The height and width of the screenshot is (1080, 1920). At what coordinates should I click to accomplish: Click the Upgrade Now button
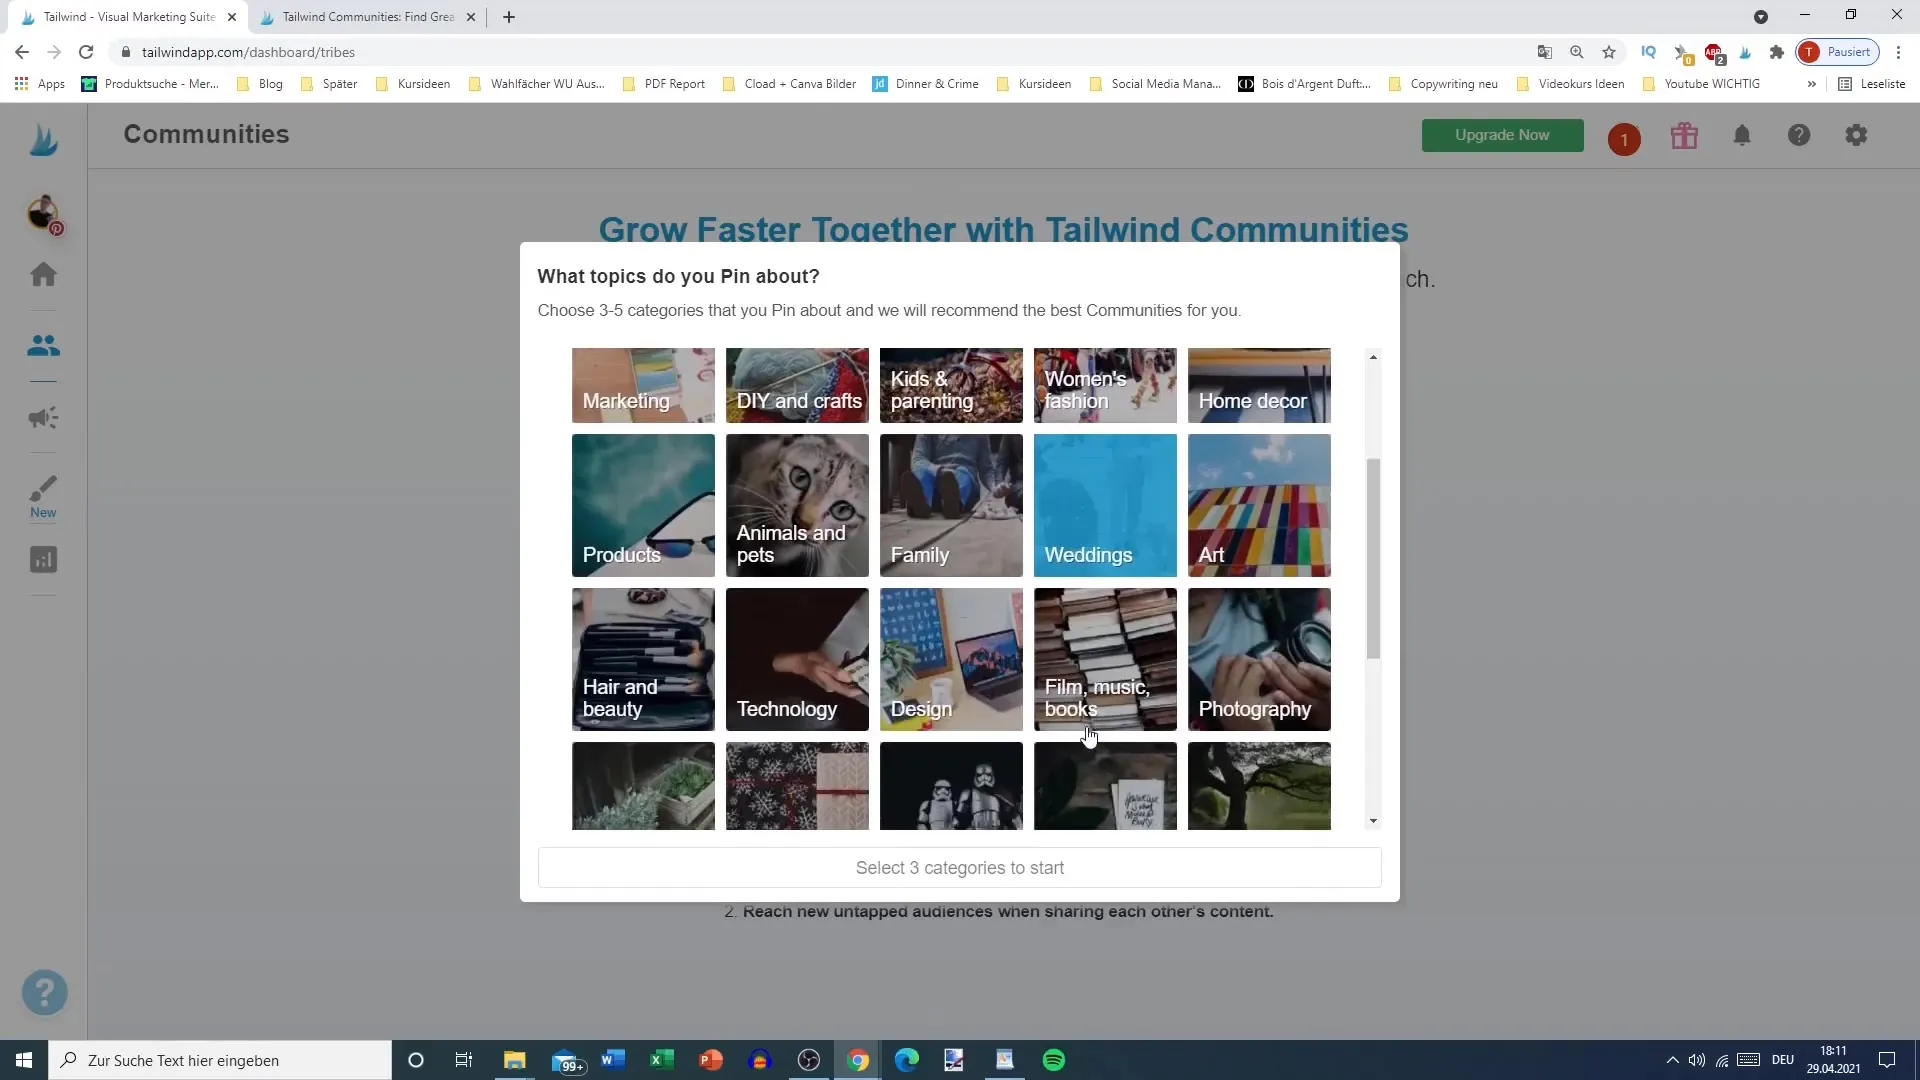pos(1502,135)
